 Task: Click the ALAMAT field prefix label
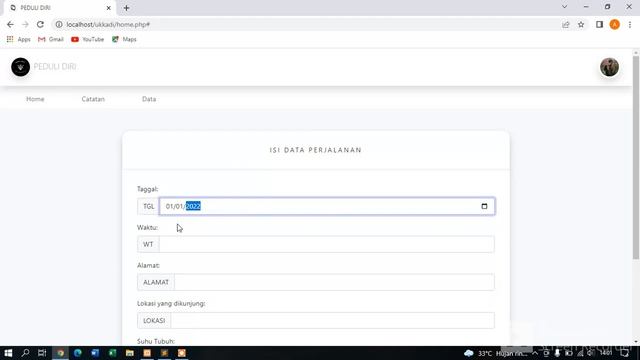click(x=156, y=282)
